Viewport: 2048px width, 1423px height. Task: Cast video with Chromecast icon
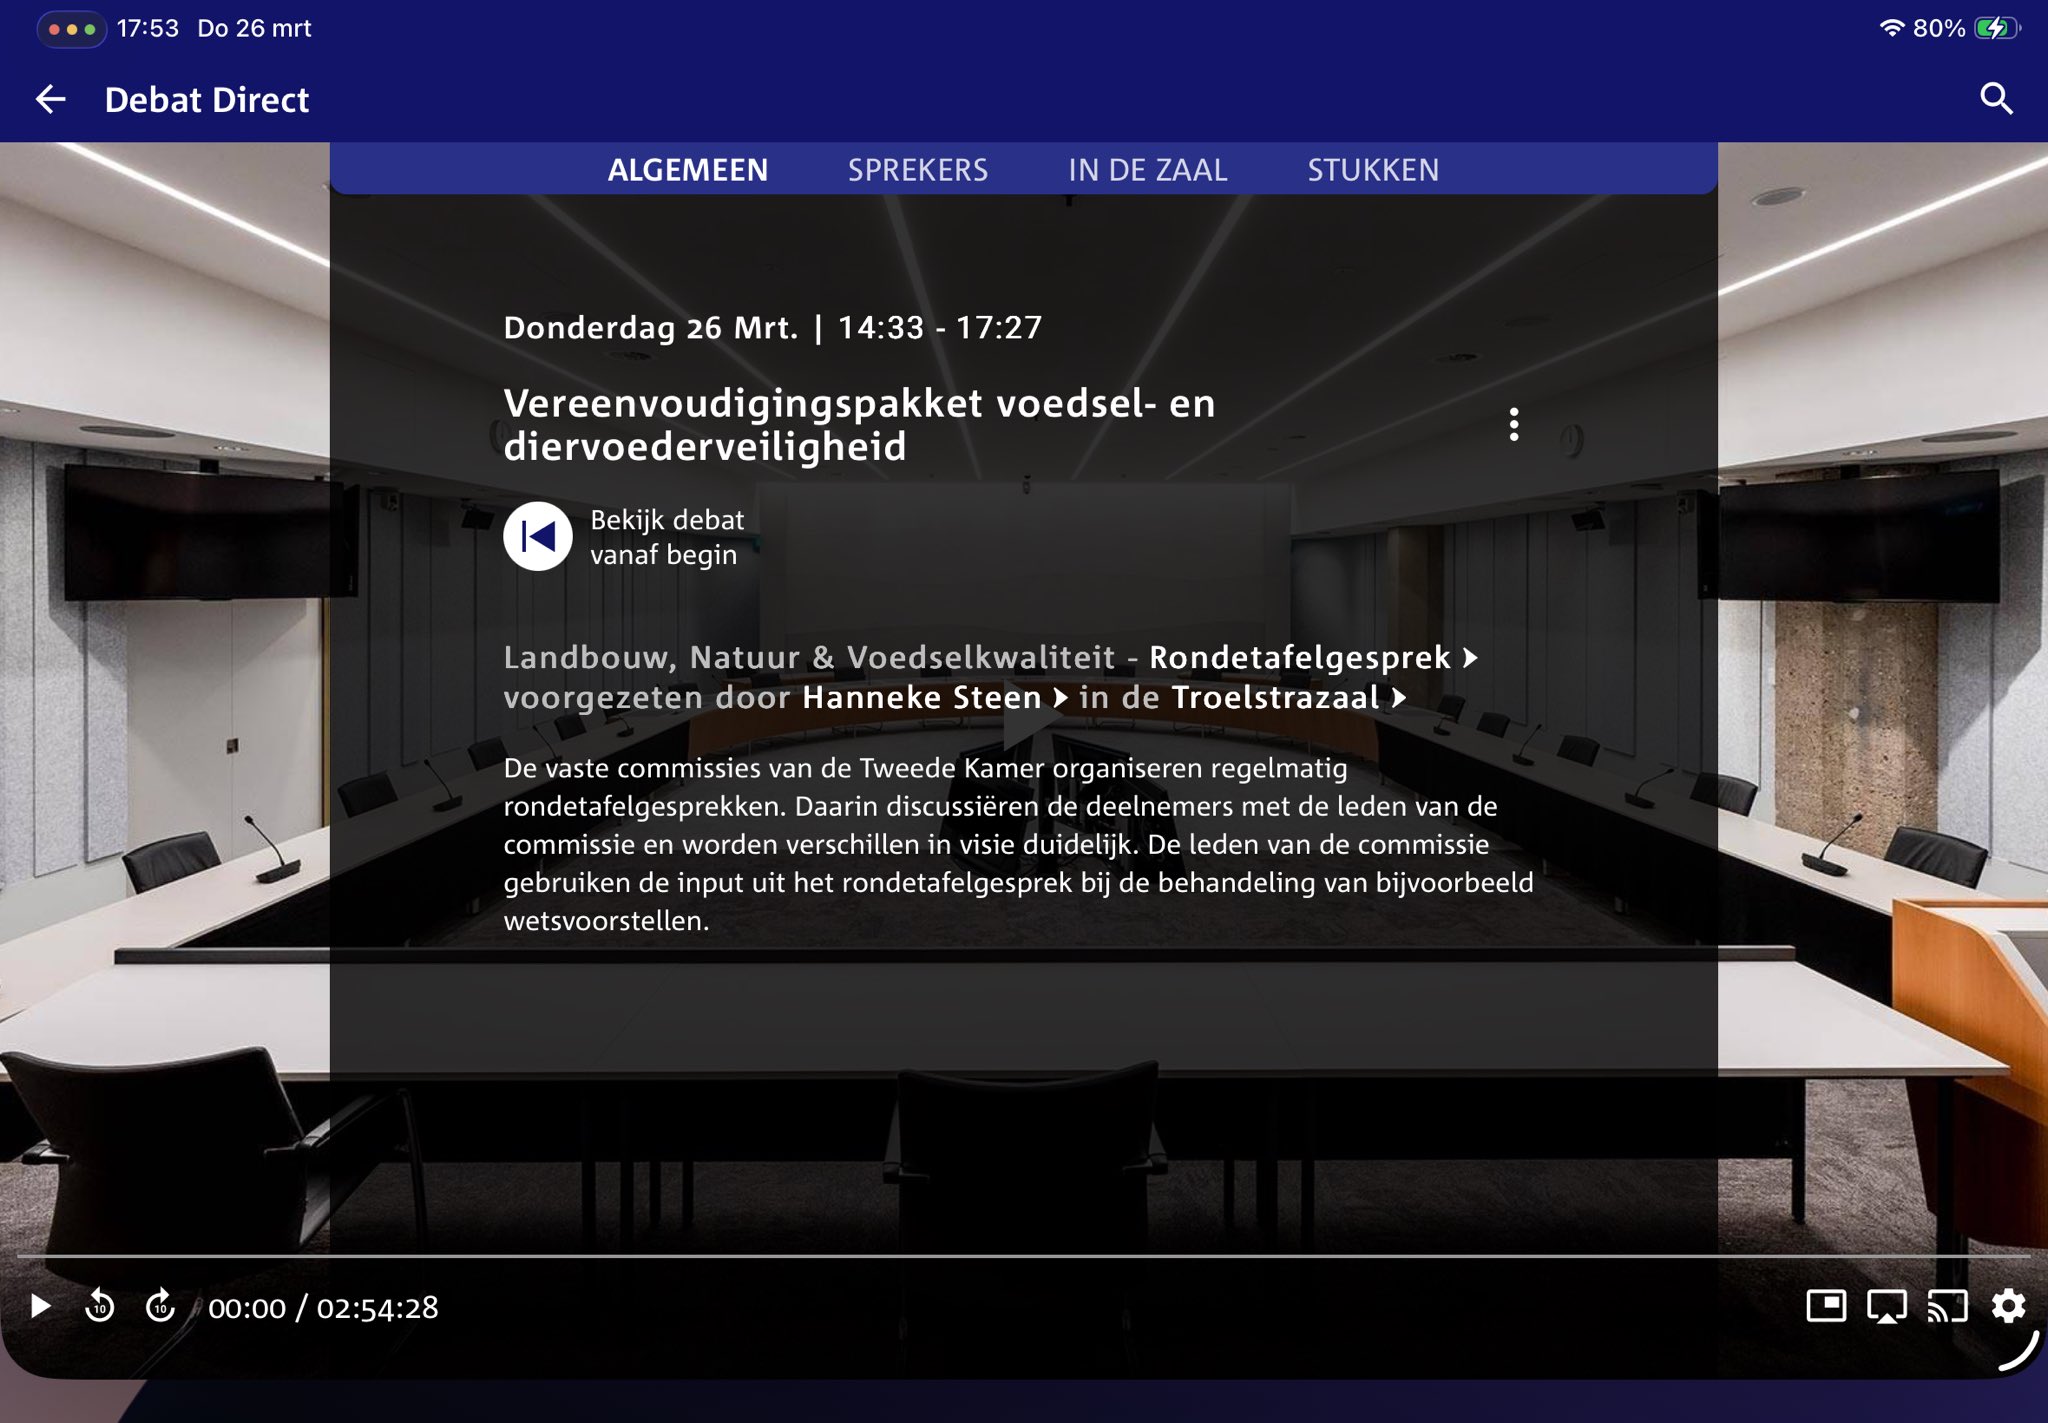click(1947, 1306)
